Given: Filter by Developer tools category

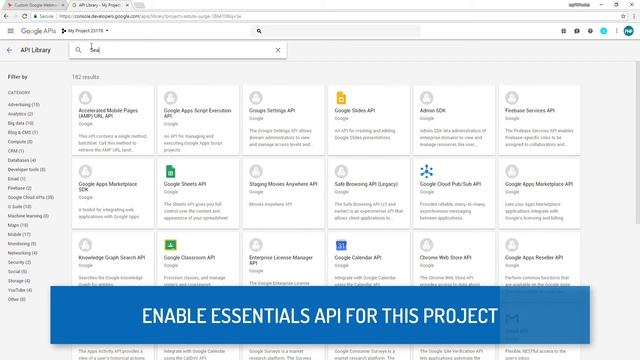Looking at the screenshot, I should pyautogui.click(x=27, y=169).
